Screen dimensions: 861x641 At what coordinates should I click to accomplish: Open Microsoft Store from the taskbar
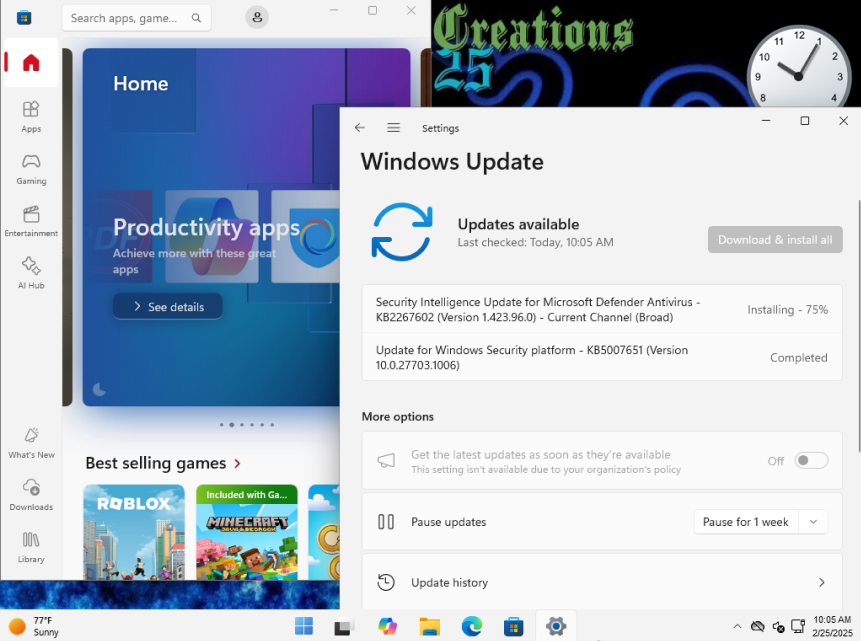513,626
